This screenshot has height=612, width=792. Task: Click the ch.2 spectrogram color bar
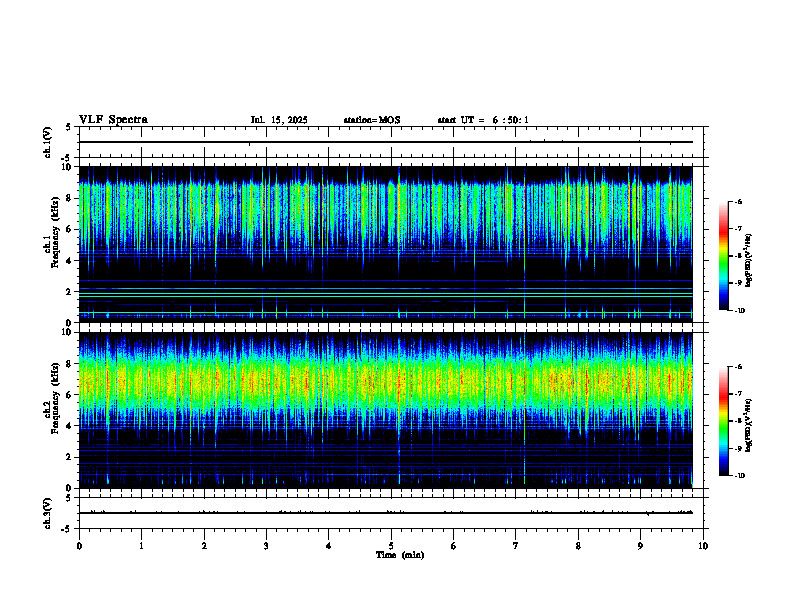pyautogui.click(x=723, y=421)
